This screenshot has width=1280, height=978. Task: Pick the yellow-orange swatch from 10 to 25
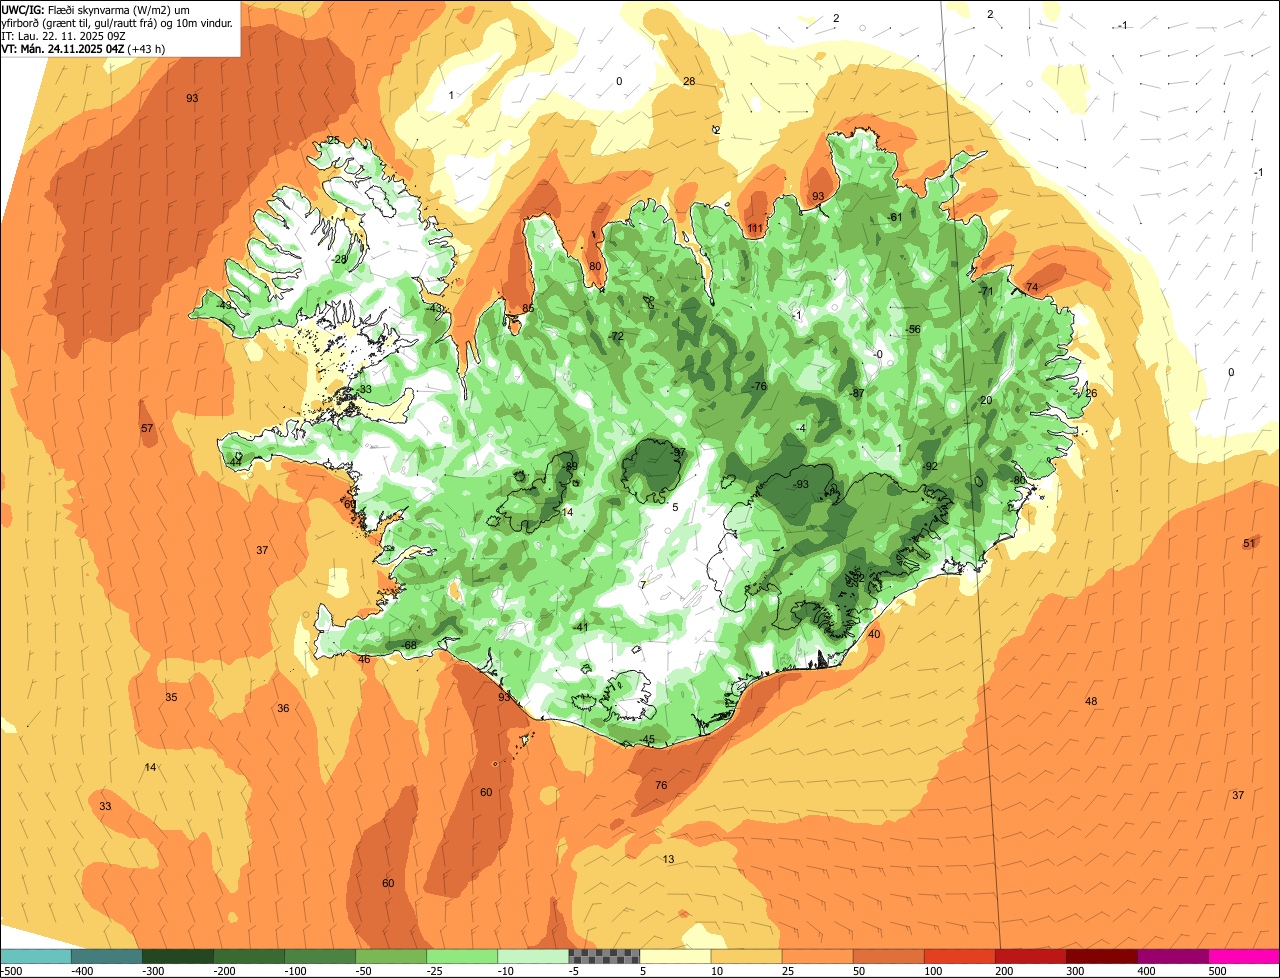[x=746, y=957]
